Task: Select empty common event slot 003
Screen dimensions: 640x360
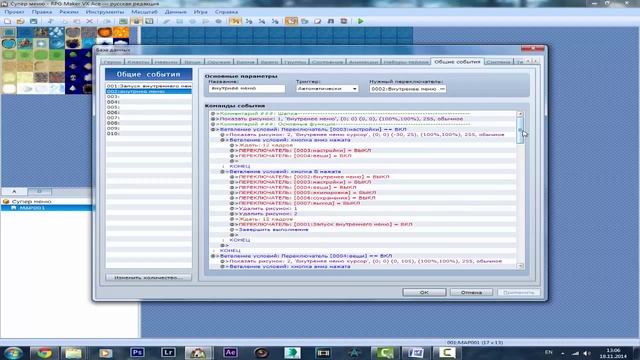Action: coord(149,97)
